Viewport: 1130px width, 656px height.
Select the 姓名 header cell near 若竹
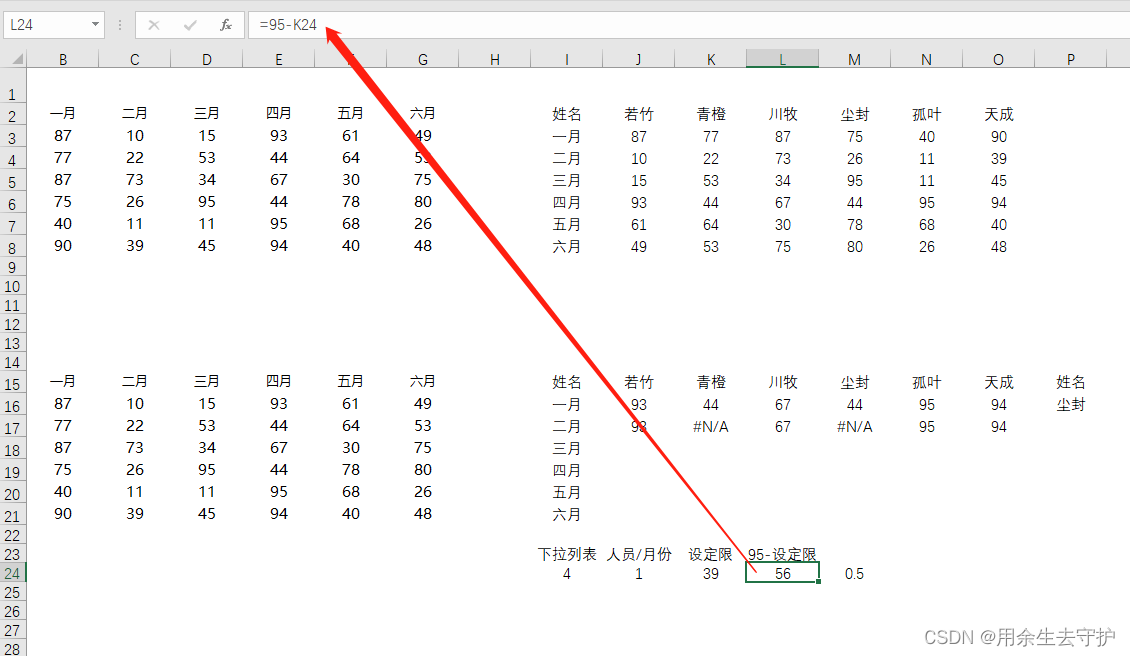click(567, 113)
